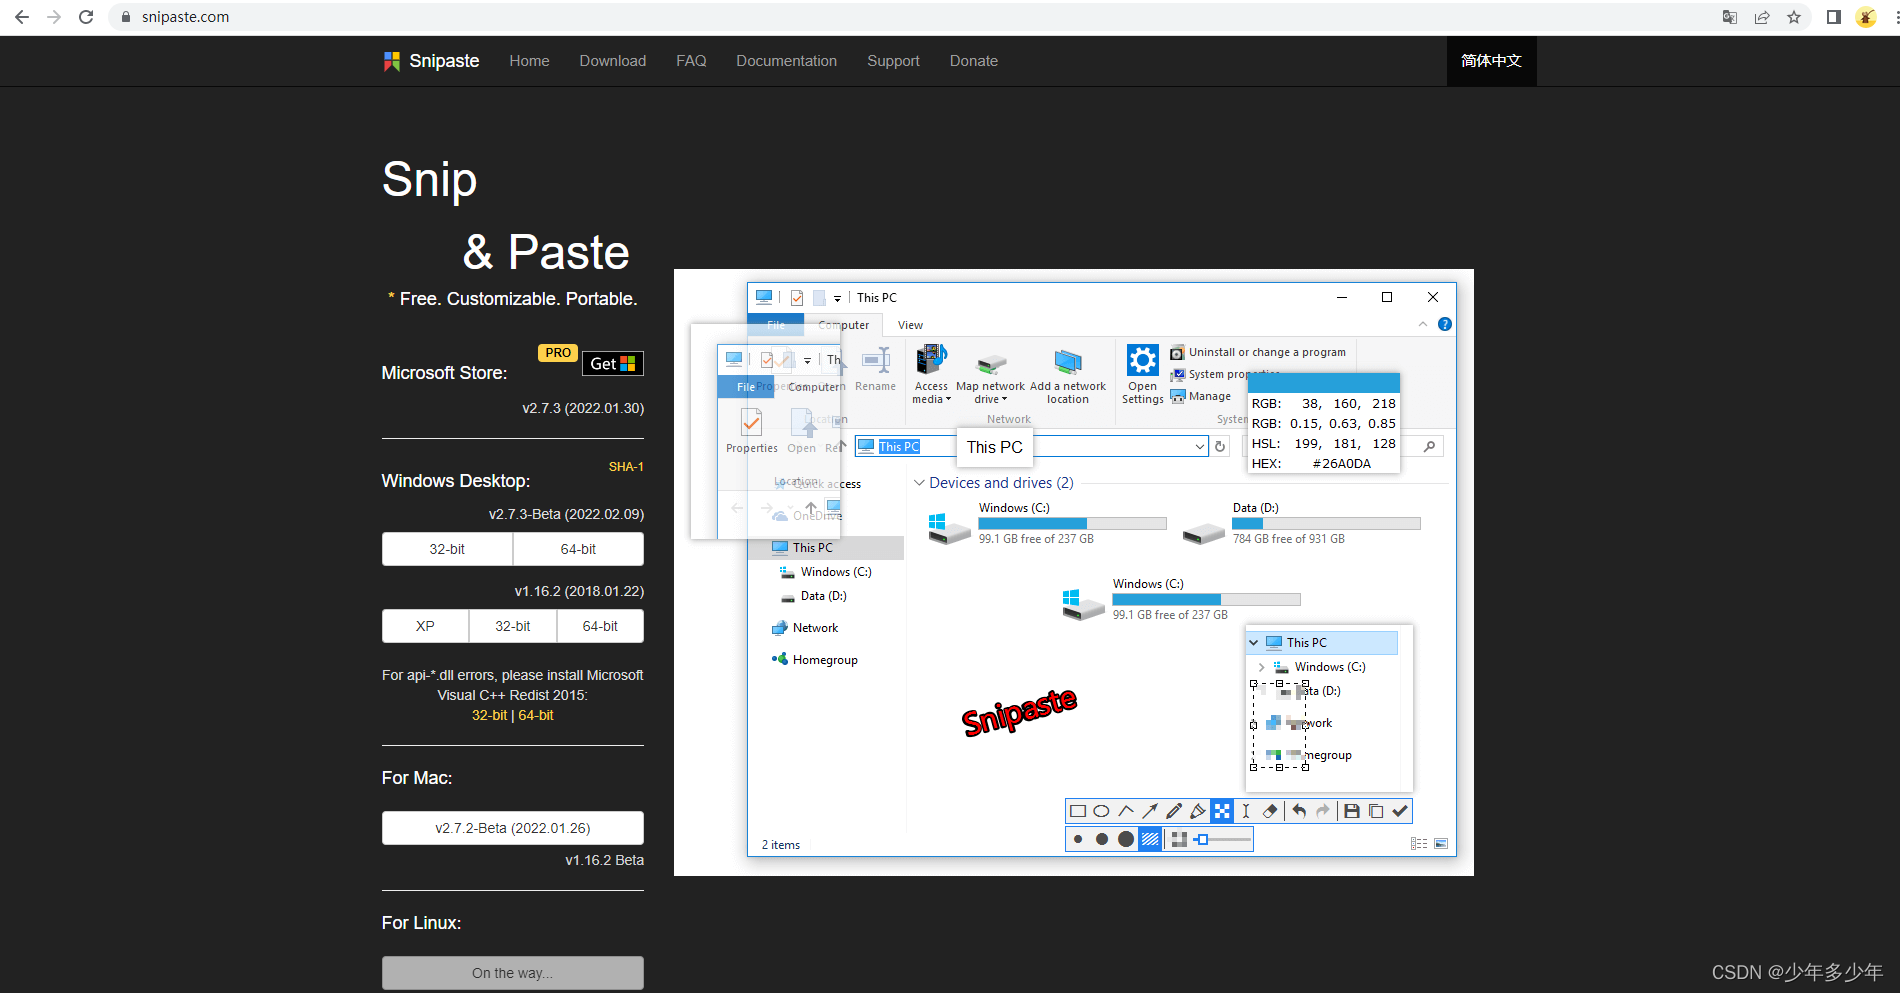Image resolution: width=1900 pixels, height=993 pixels.
Task: Collapse the ribbon with the up chevron
Action: [1423, 324]
